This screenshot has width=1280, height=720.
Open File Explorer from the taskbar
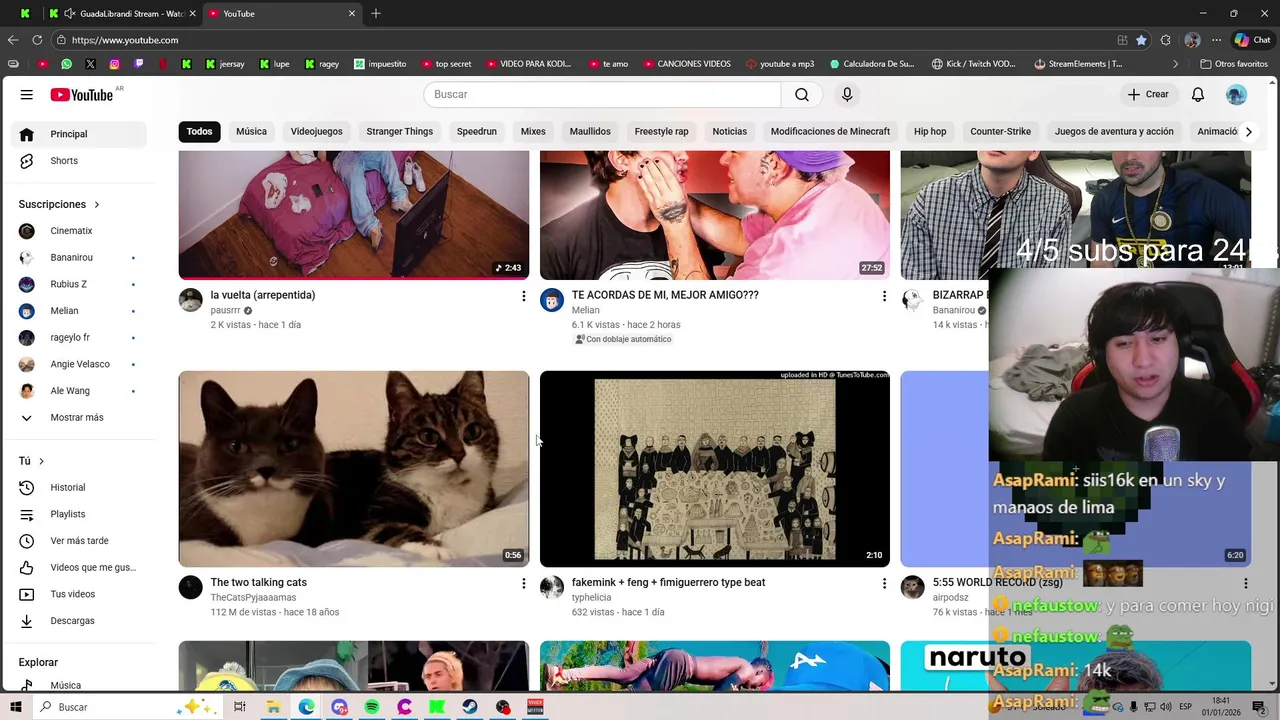273,707
